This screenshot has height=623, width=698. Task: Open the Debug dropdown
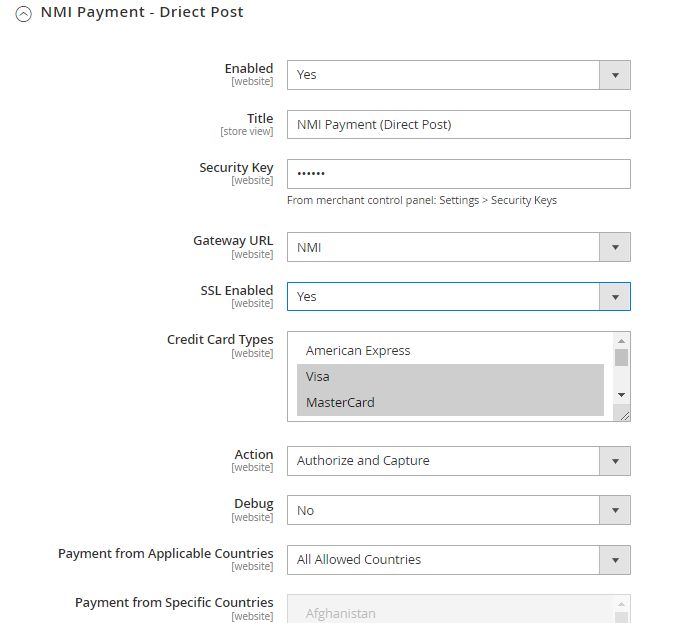(x=443, y=511)
